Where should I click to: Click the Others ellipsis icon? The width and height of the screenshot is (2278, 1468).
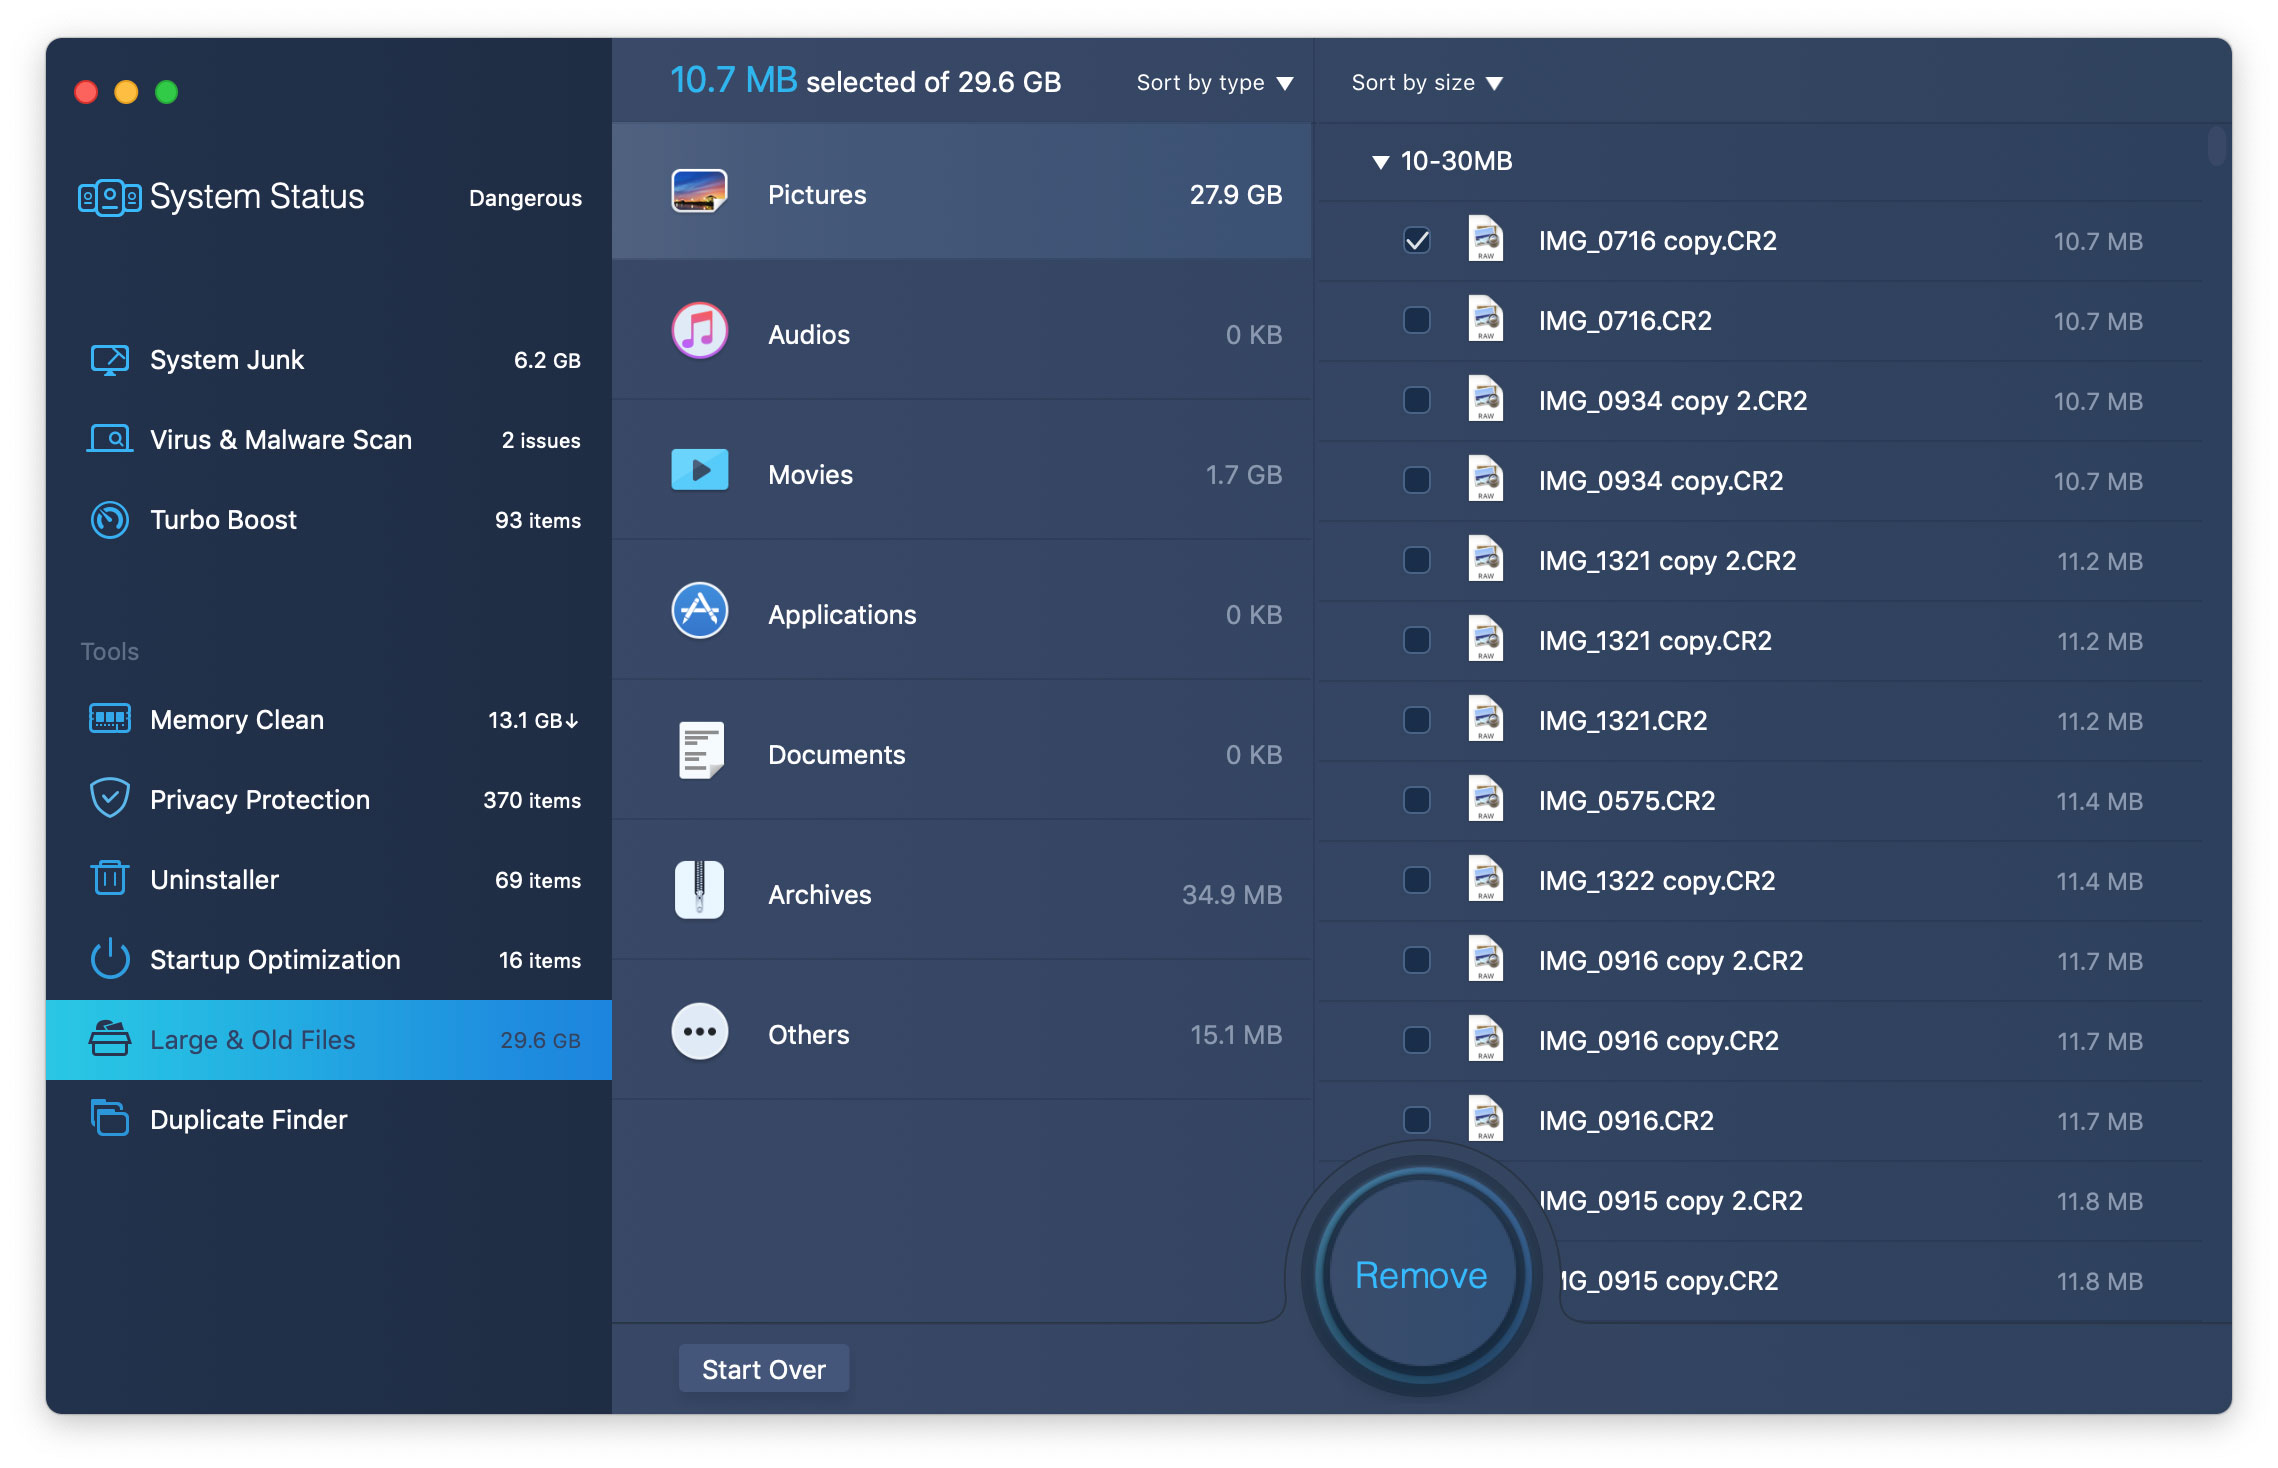[699, 1031]
